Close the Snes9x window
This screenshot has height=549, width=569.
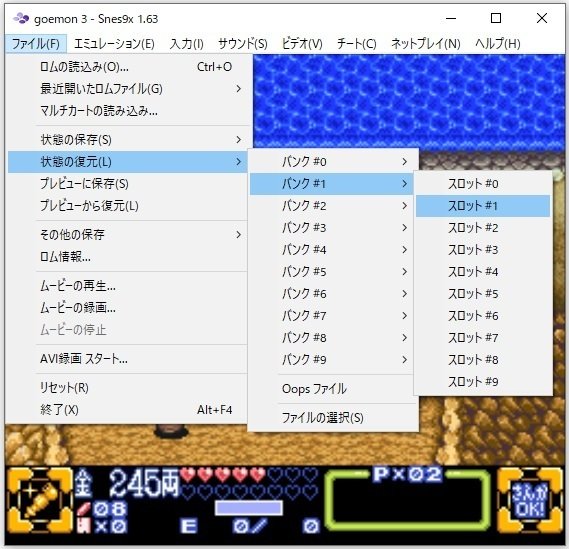(542, 18)
